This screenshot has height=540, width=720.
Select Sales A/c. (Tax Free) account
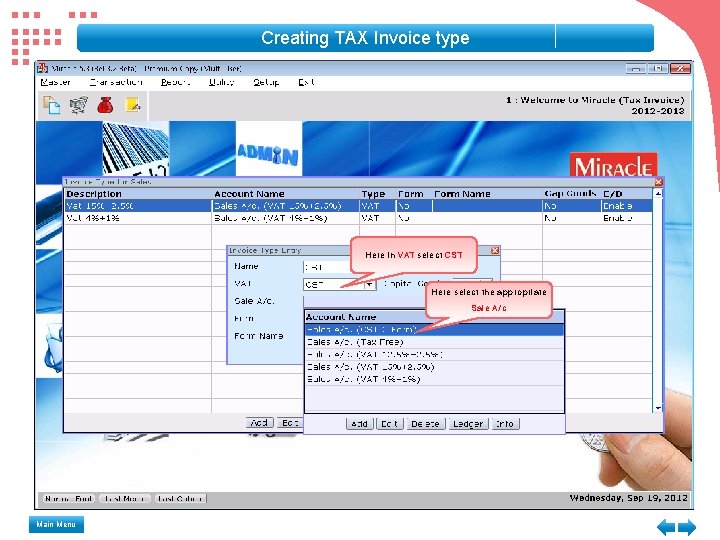(x=434, y=342)
